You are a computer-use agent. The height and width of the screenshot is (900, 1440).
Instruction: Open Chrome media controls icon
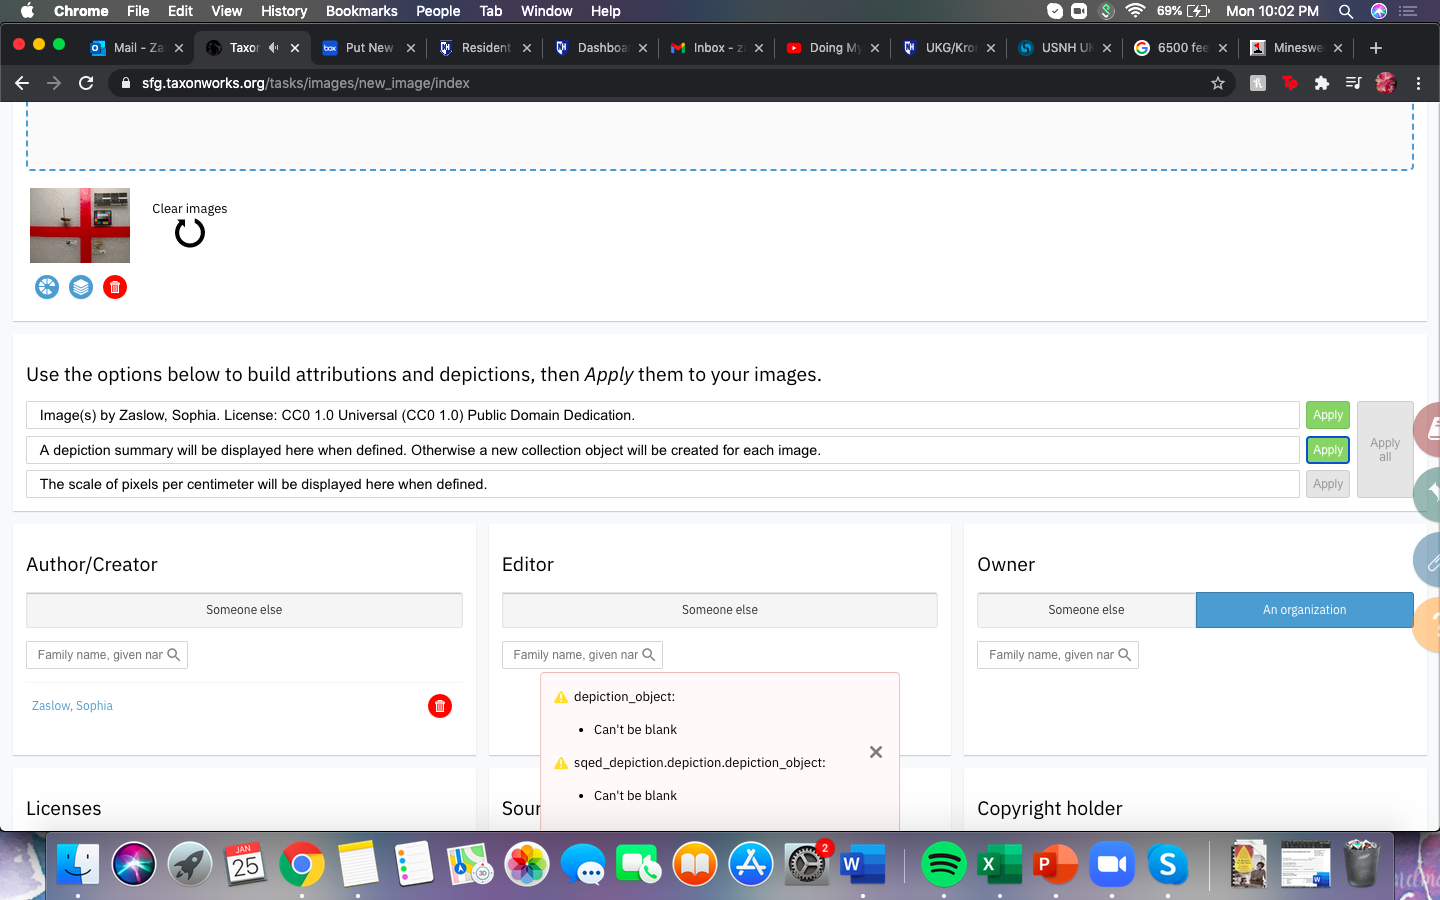coord(1353,83)
